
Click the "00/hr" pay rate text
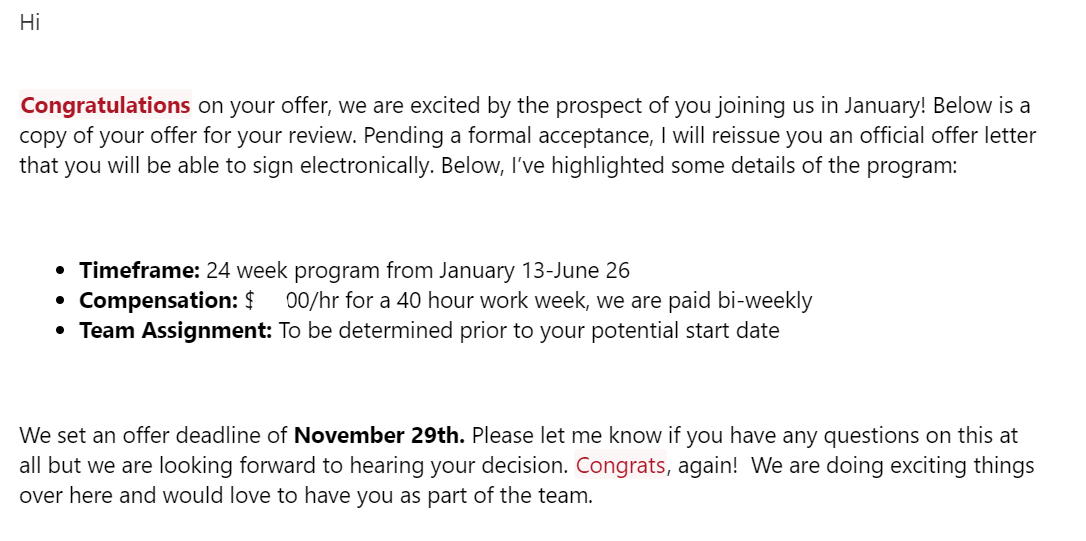coord(312,301)
